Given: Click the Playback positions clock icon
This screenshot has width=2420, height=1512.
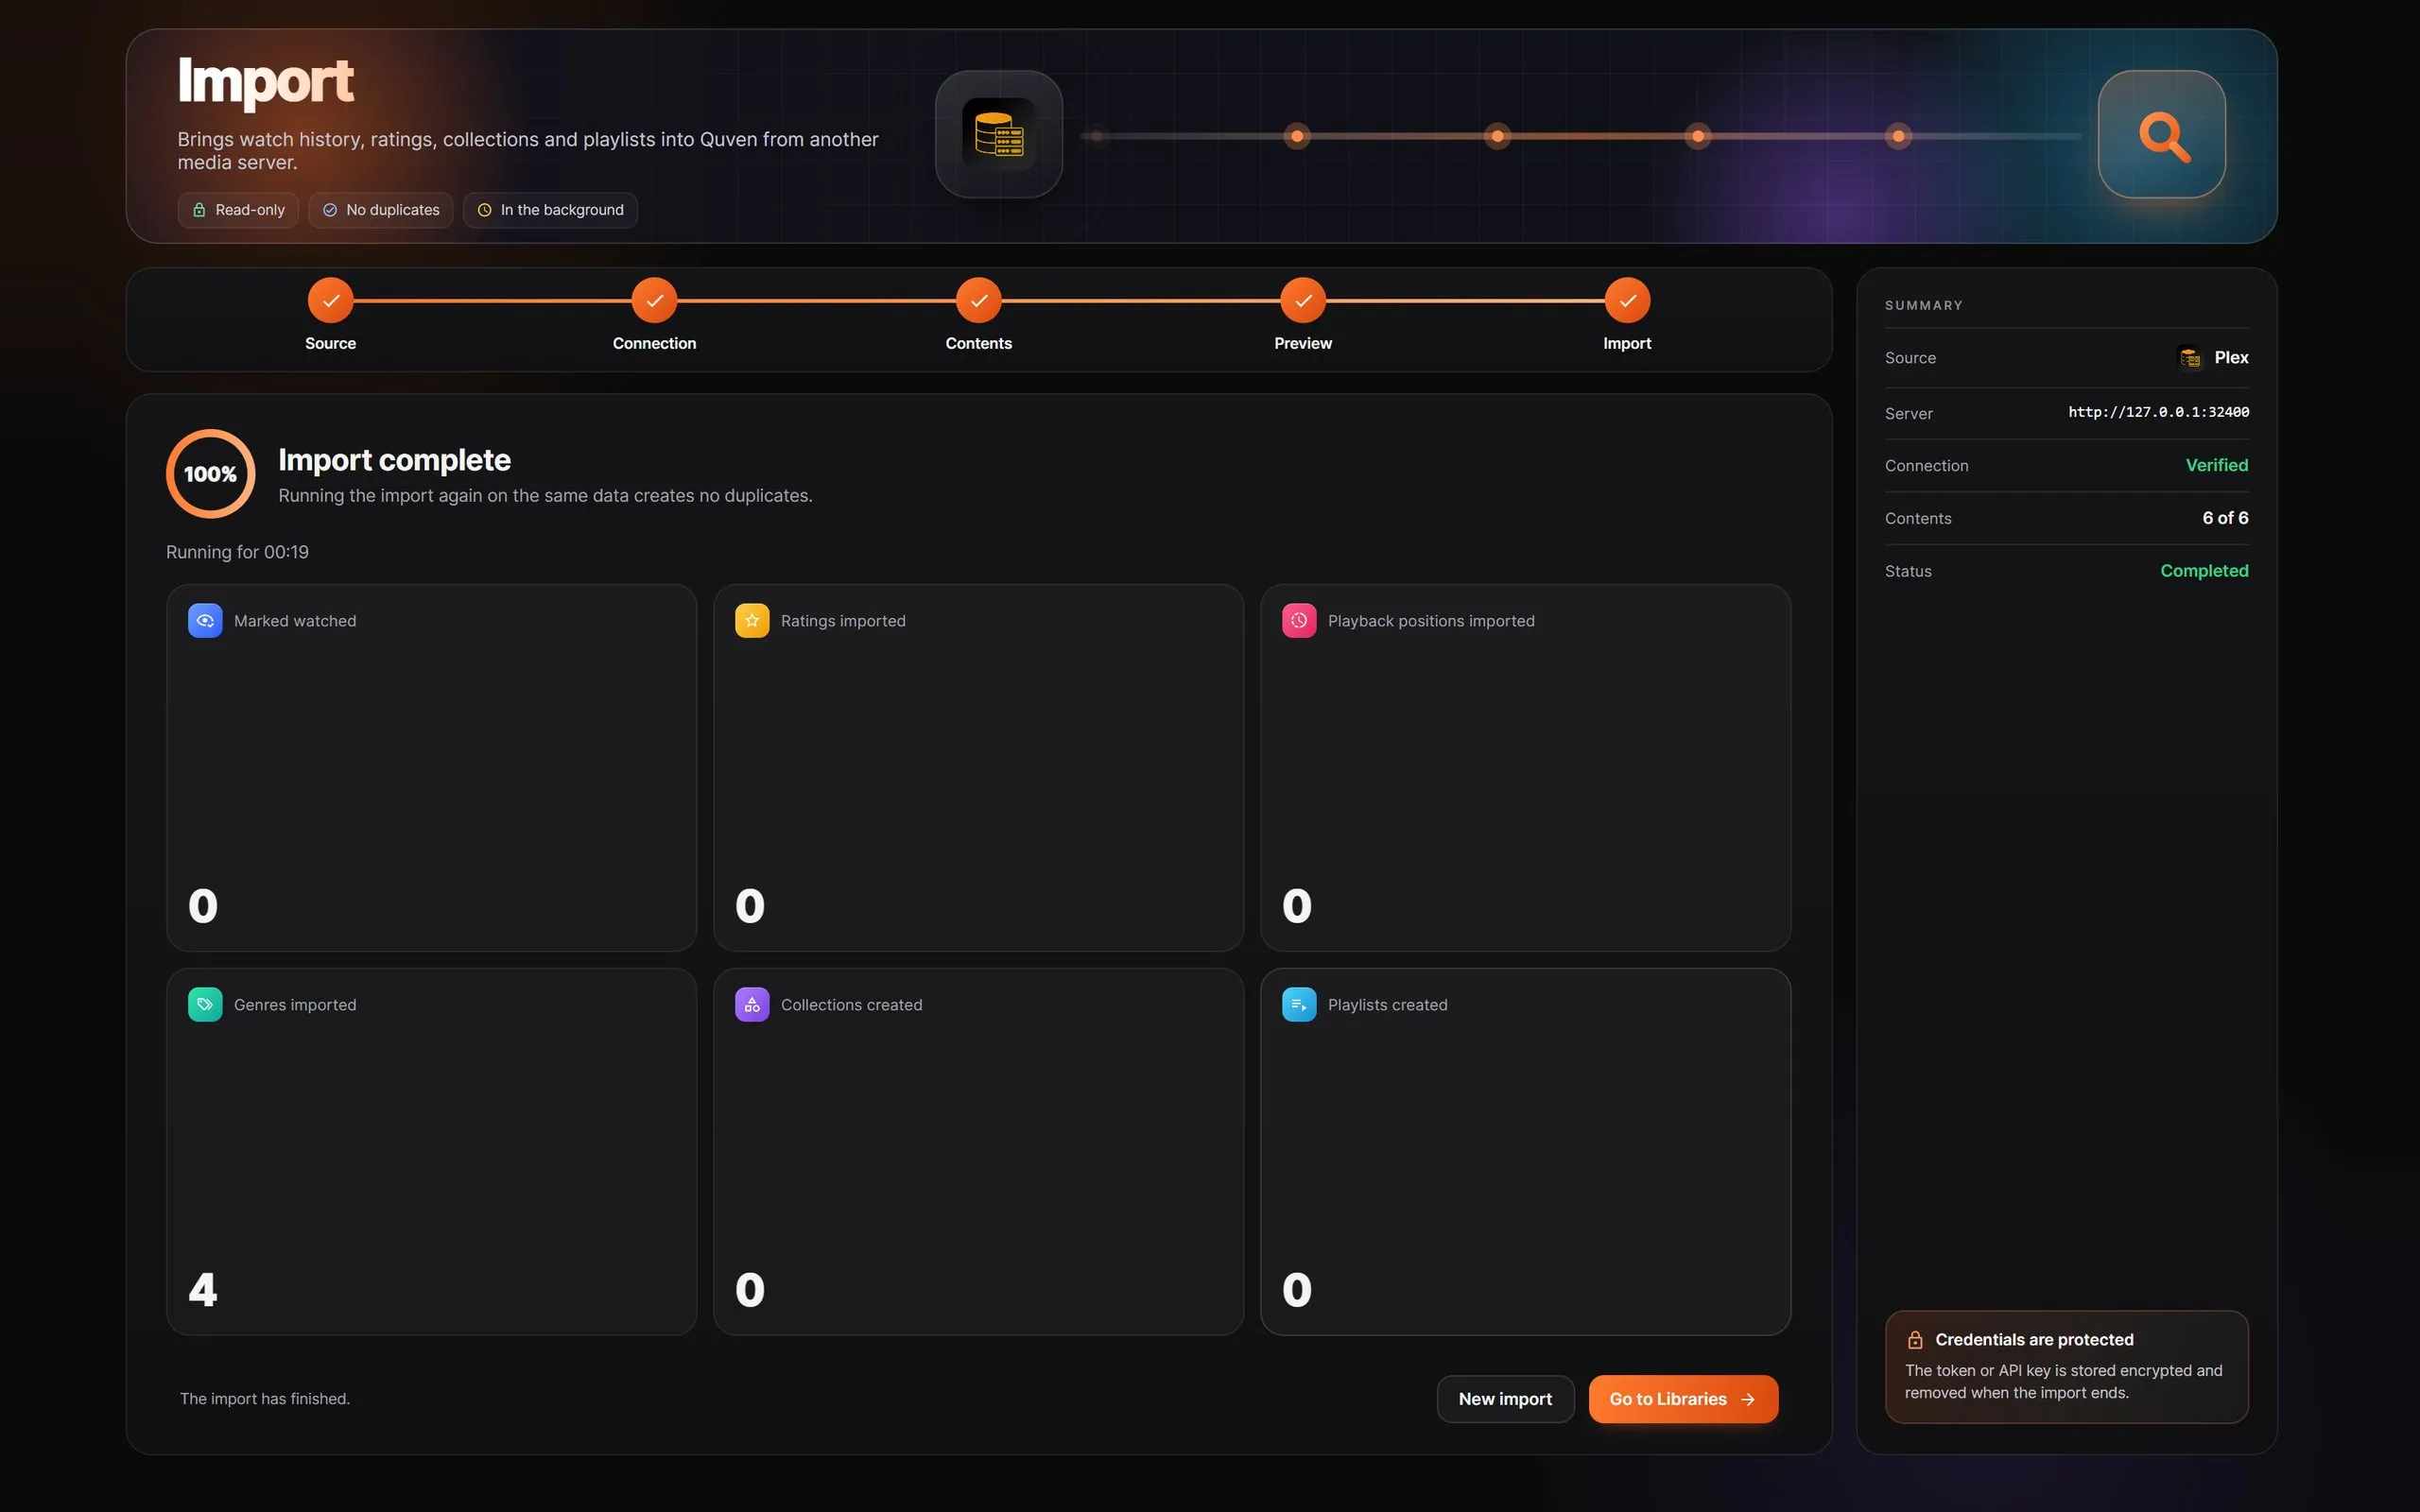Looking at the screenshot, I should click(x=1299, y=620).
